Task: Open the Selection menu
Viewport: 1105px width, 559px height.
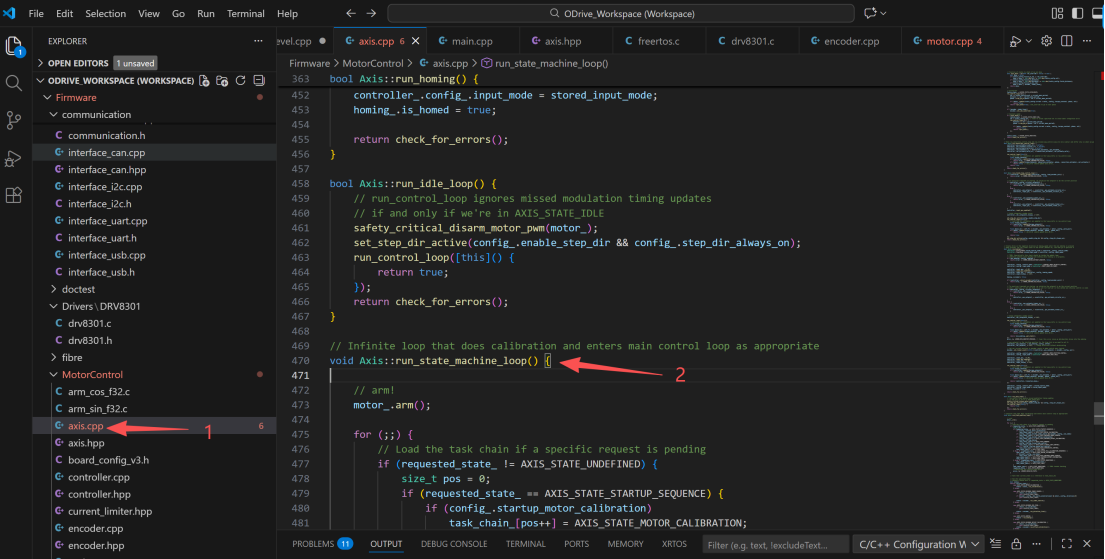Action: pos(106,13)
